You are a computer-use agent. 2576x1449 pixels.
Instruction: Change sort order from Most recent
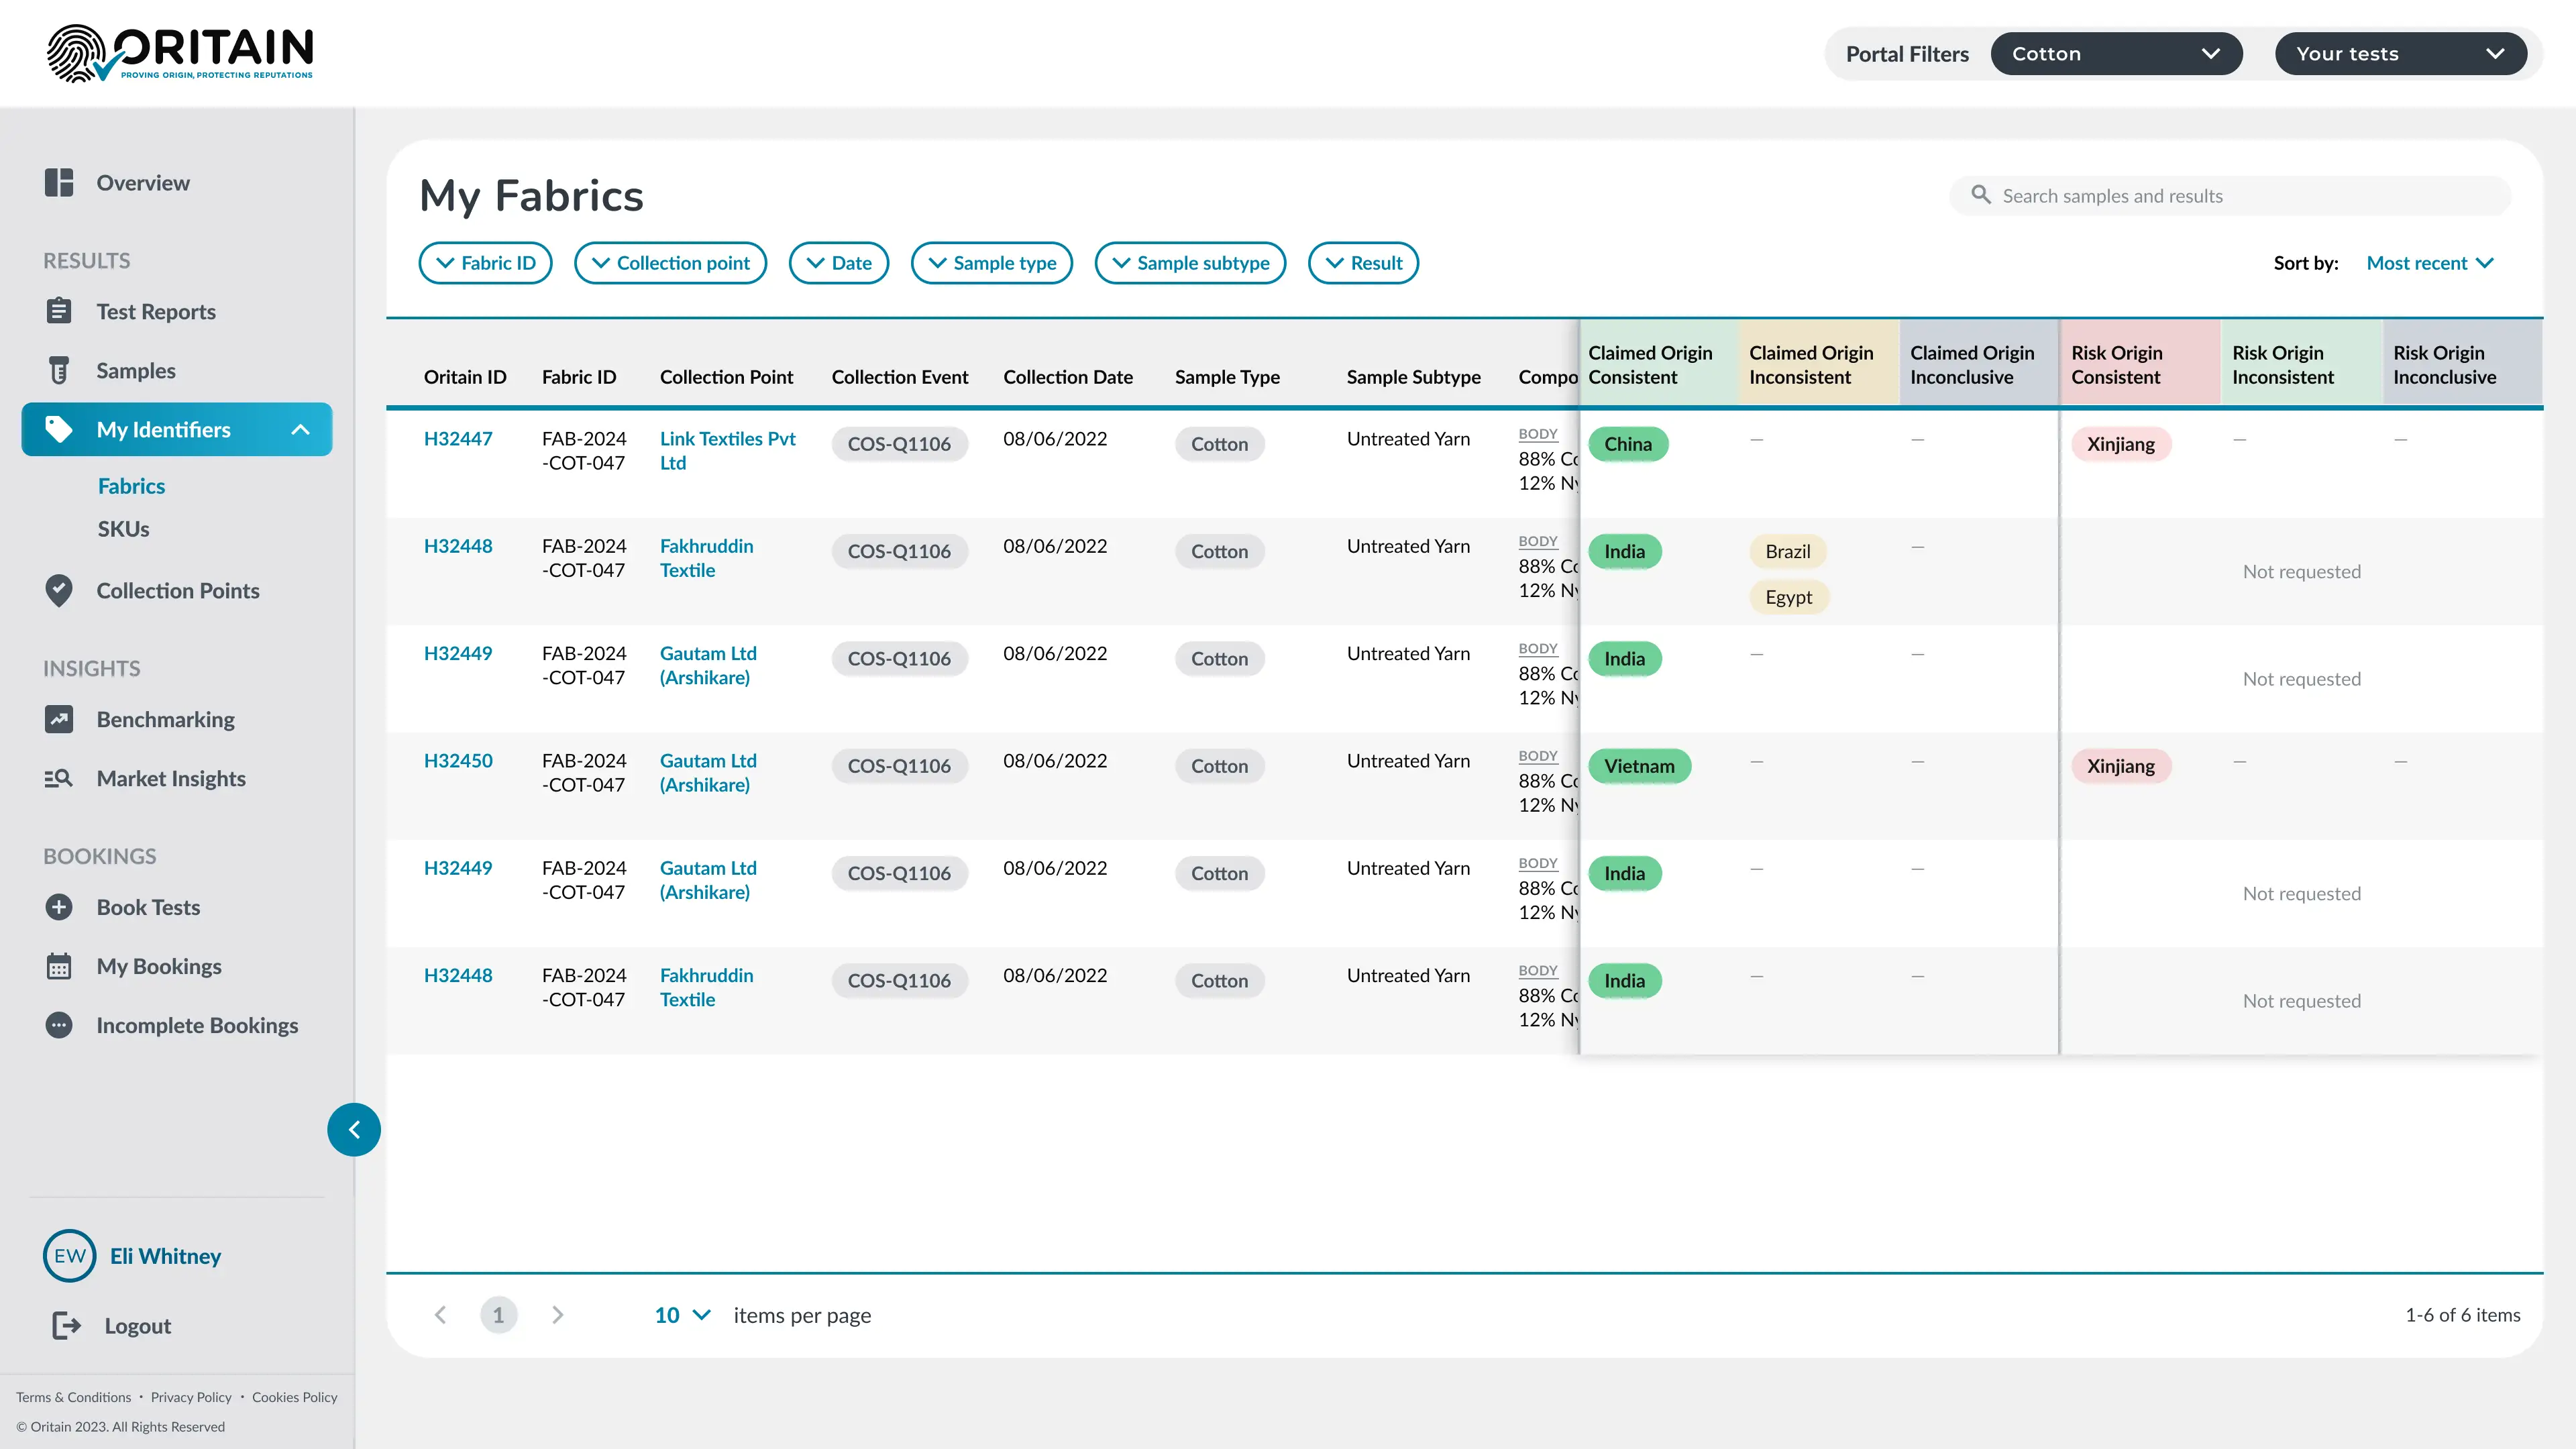point(2430,263)
